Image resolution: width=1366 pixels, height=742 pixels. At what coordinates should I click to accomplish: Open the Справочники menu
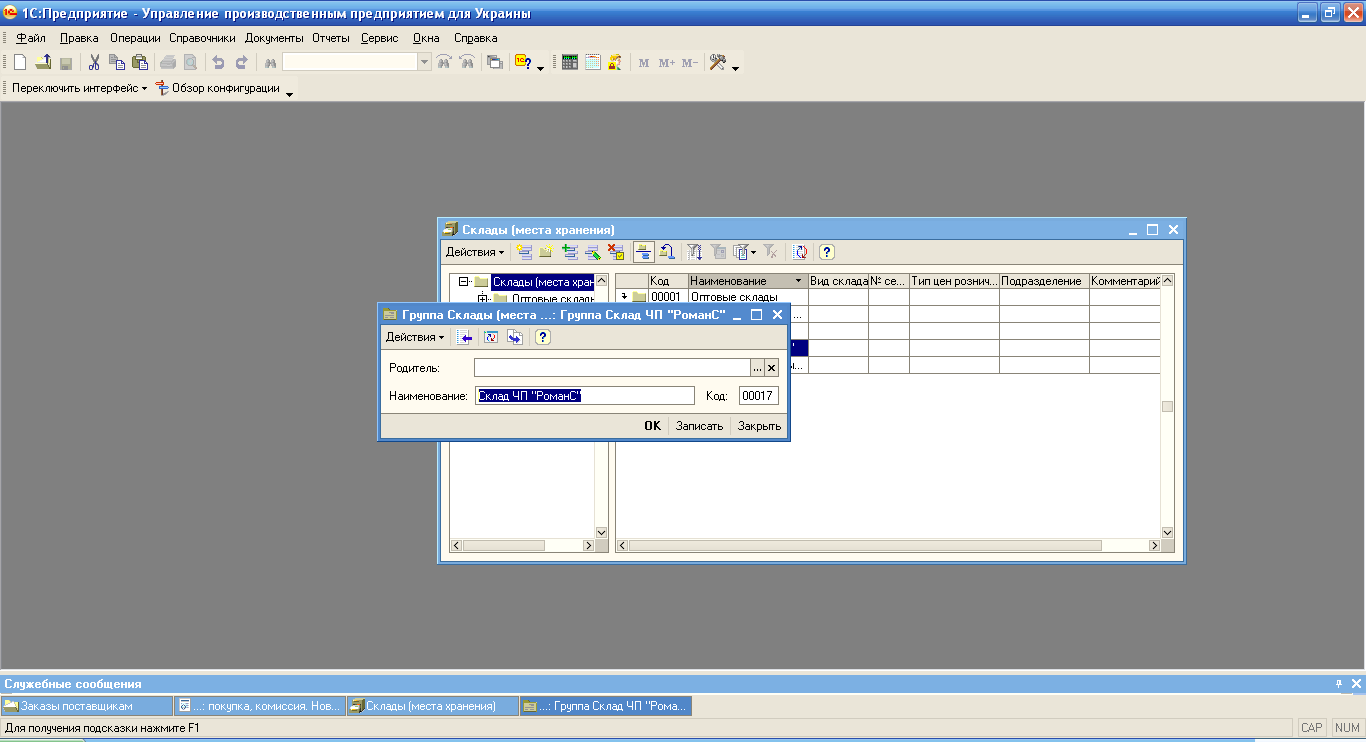[x=202, y=38]
